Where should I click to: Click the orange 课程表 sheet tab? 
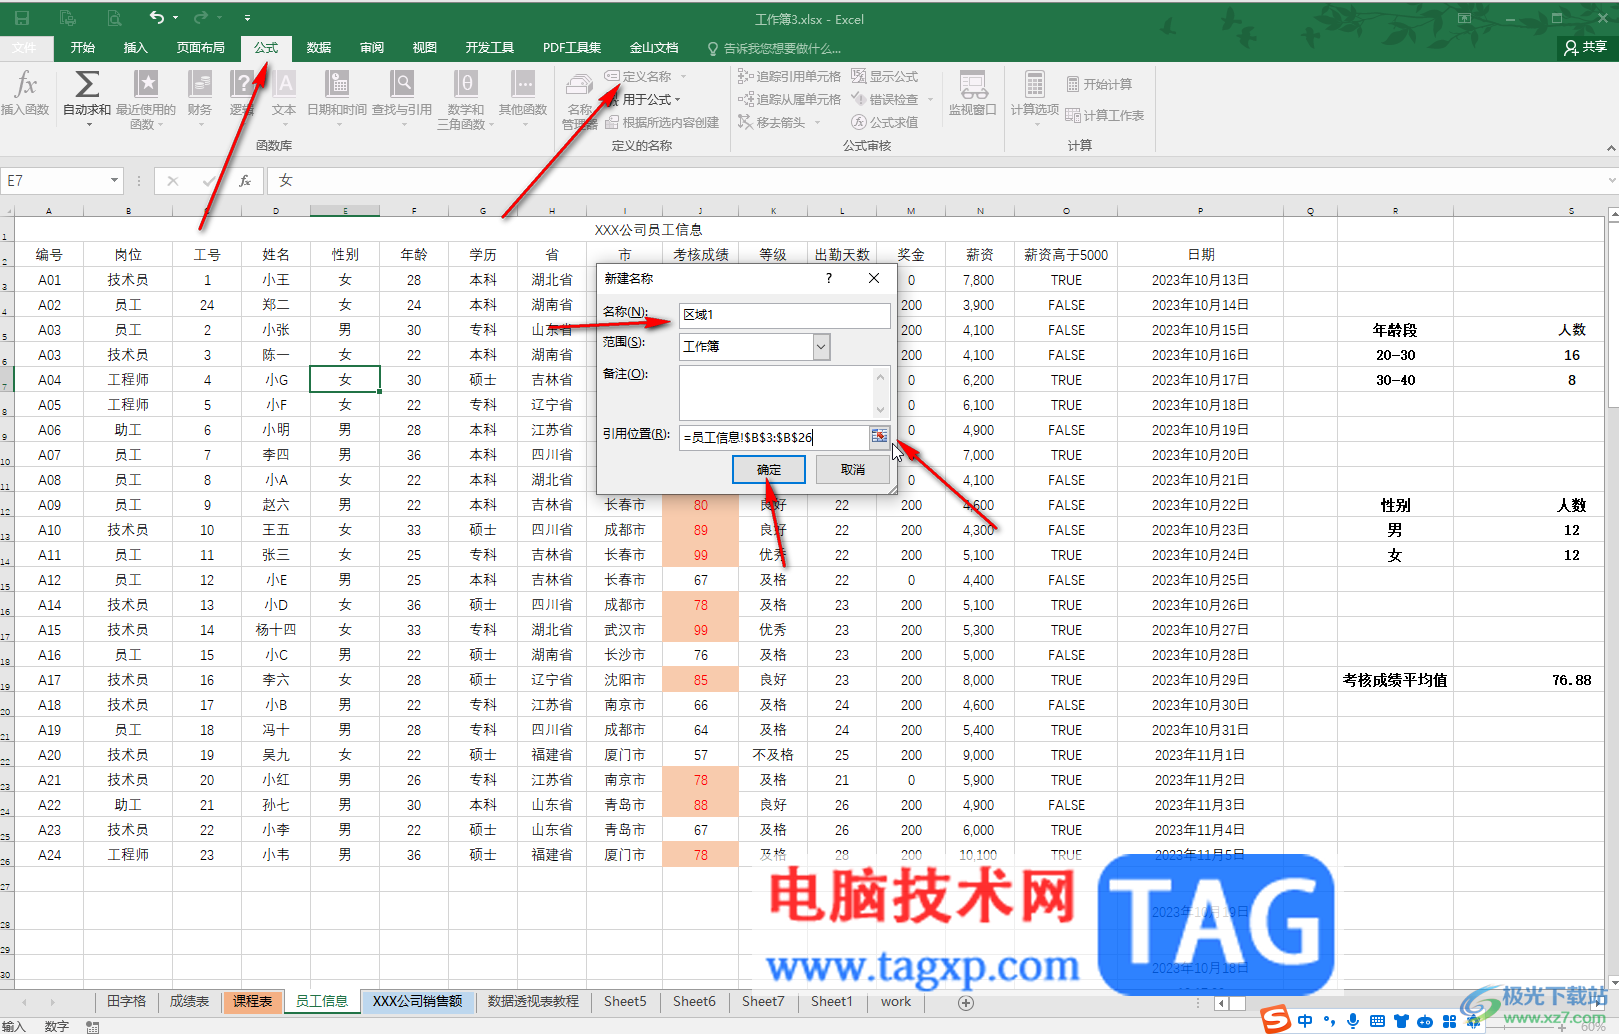click(x=252, y=1001)
